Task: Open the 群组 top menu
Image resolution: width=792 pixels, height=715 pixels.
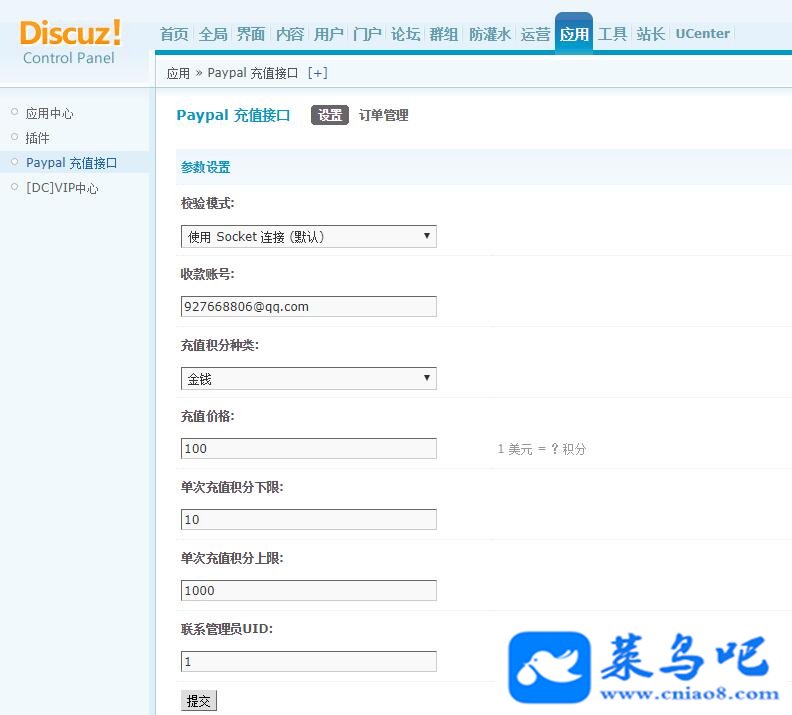Action: point(443,34)
